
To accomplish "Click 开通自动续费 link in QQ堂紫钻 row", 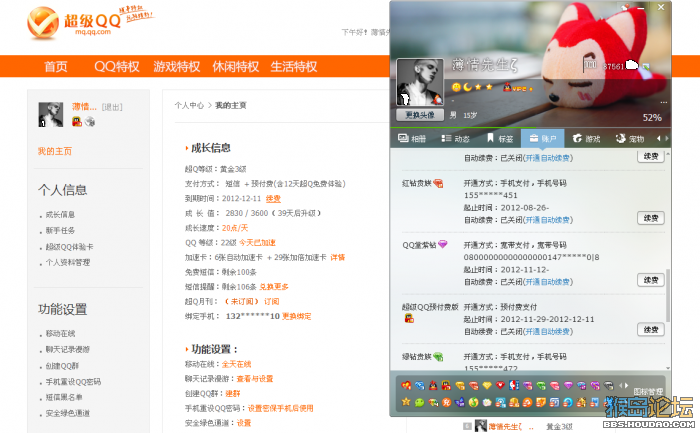I will [x=548, y=282].
